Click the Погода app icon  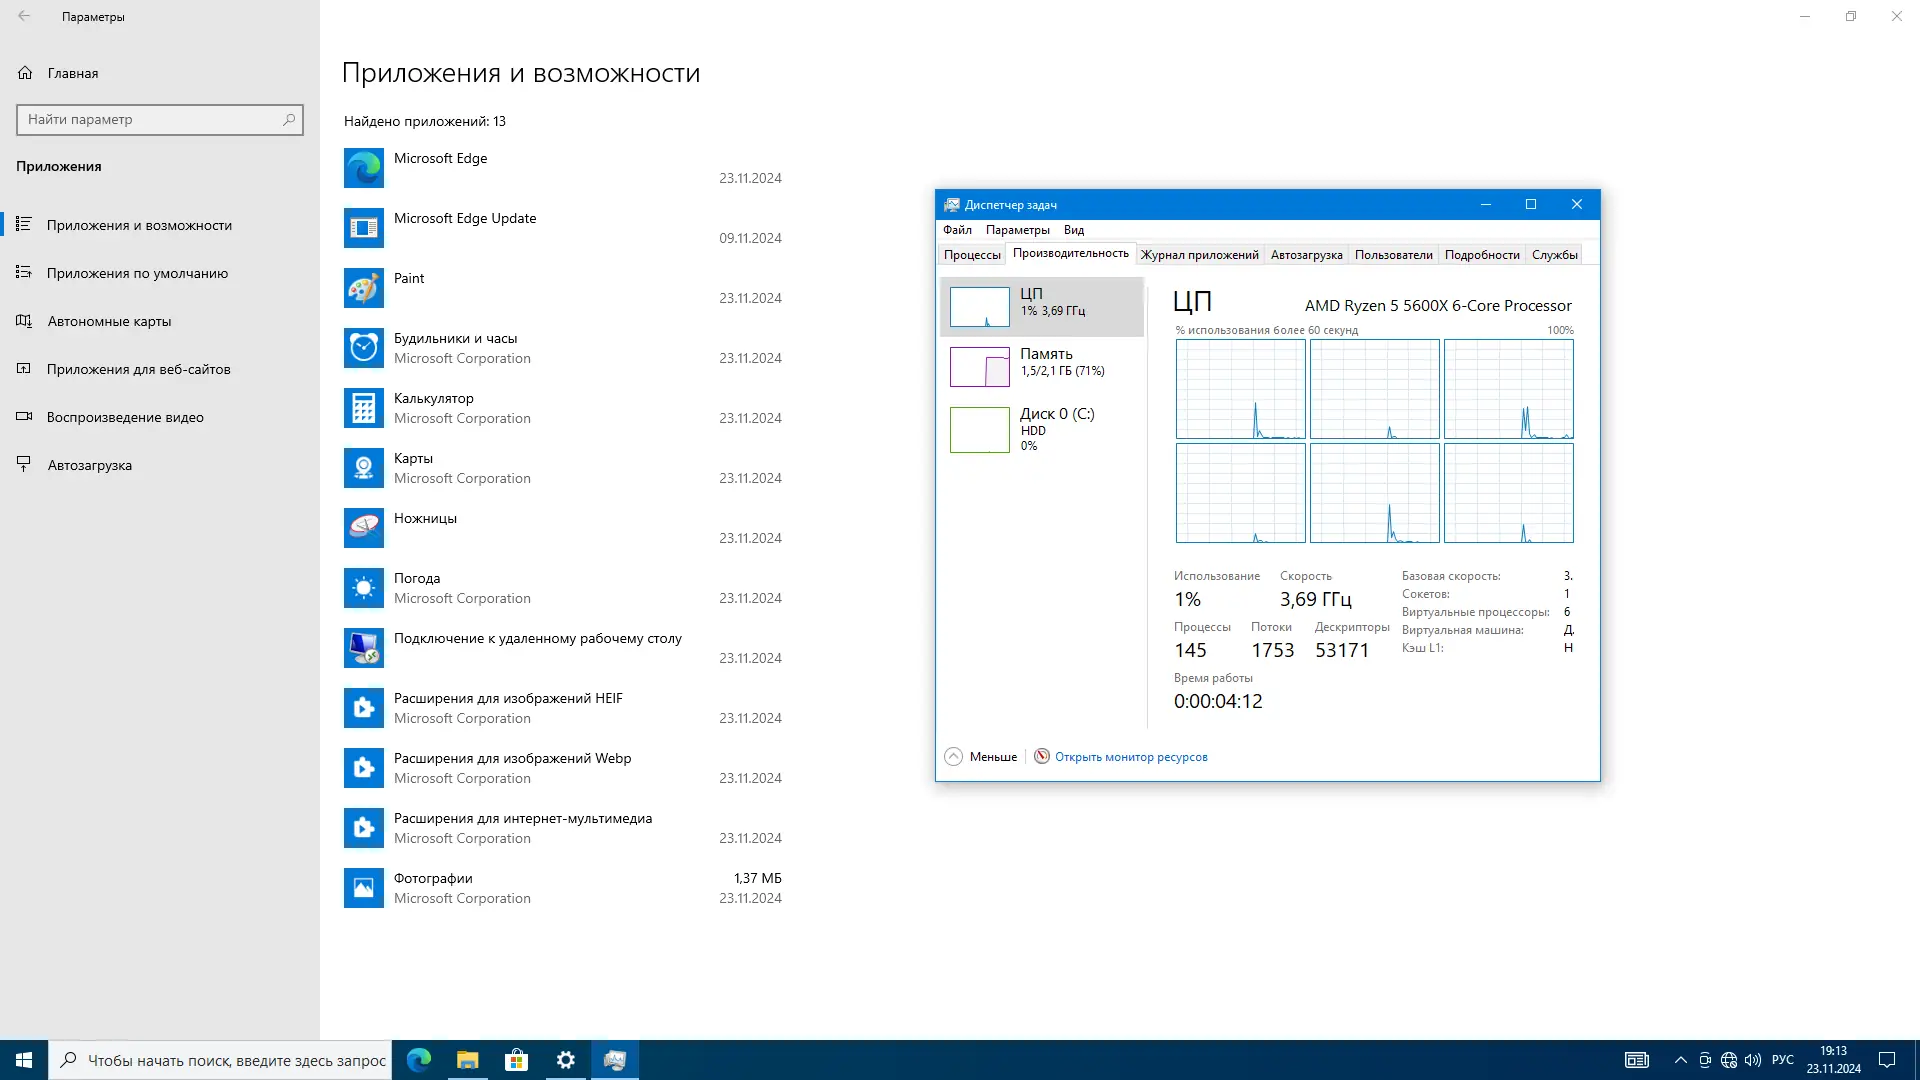point(363,588)
